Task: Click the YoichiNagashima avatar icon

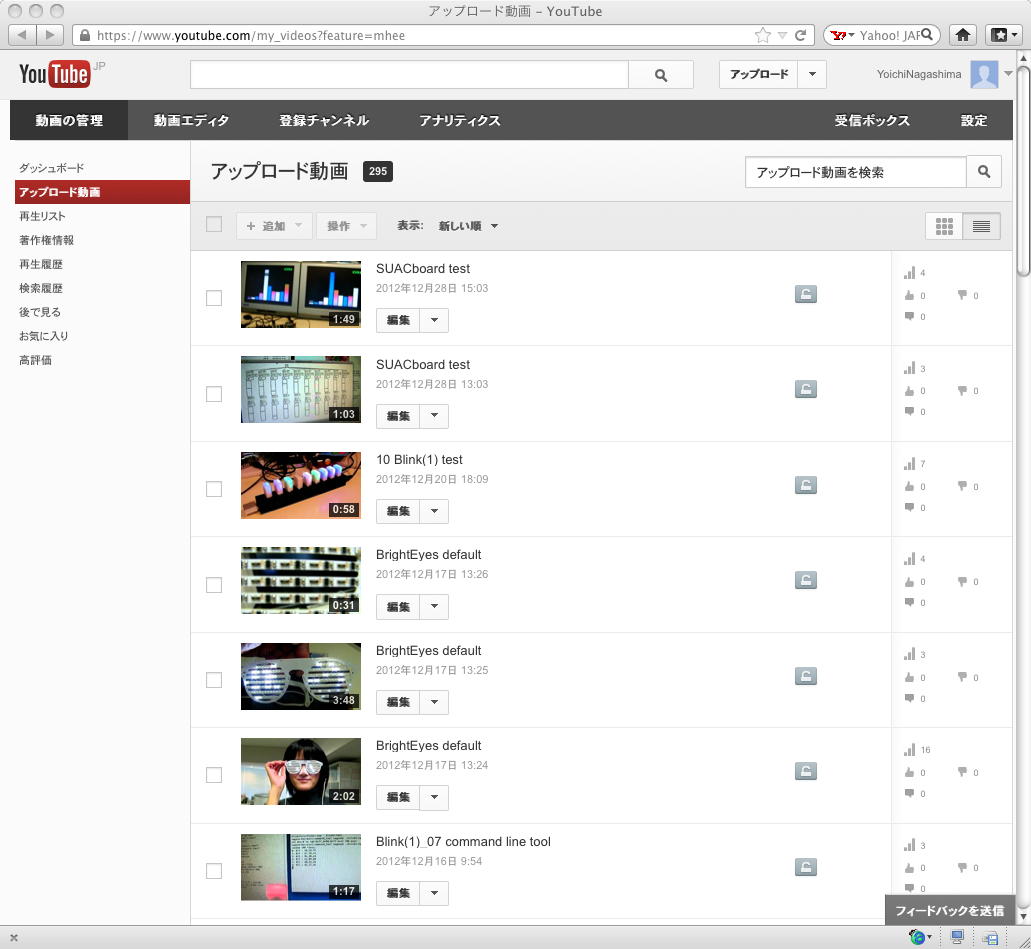Action: 984,74
